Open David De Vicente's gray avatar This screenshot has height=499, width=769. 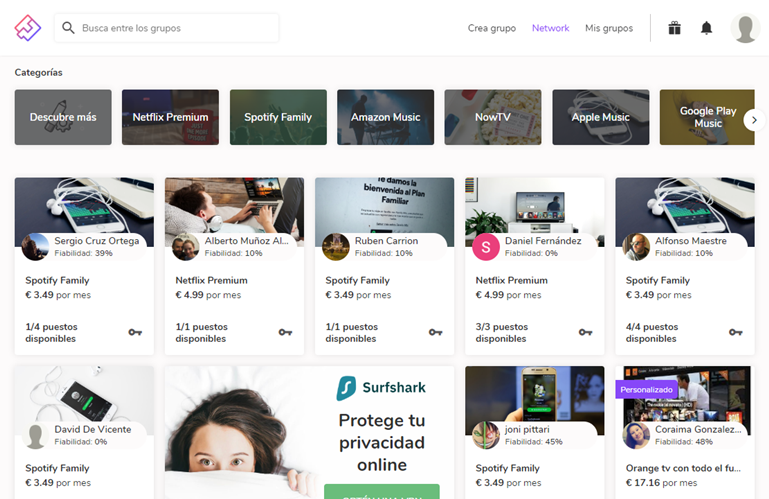35,435
